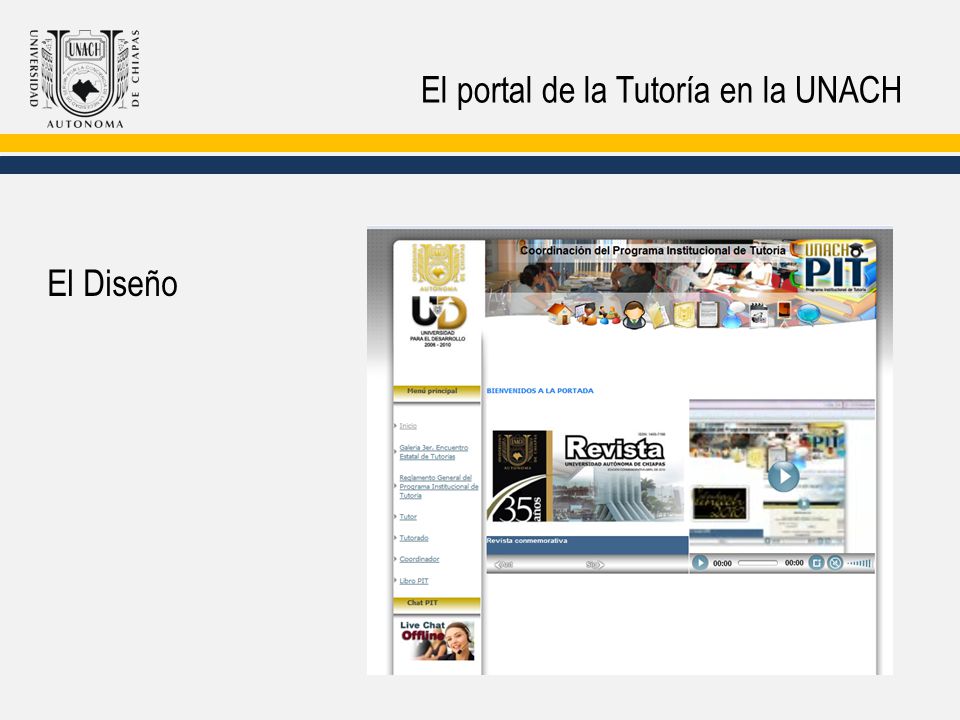Click the UNACH PIT logo in banner
The width and height of the screenshot is (960, 720).
click(x=834, y=266)
